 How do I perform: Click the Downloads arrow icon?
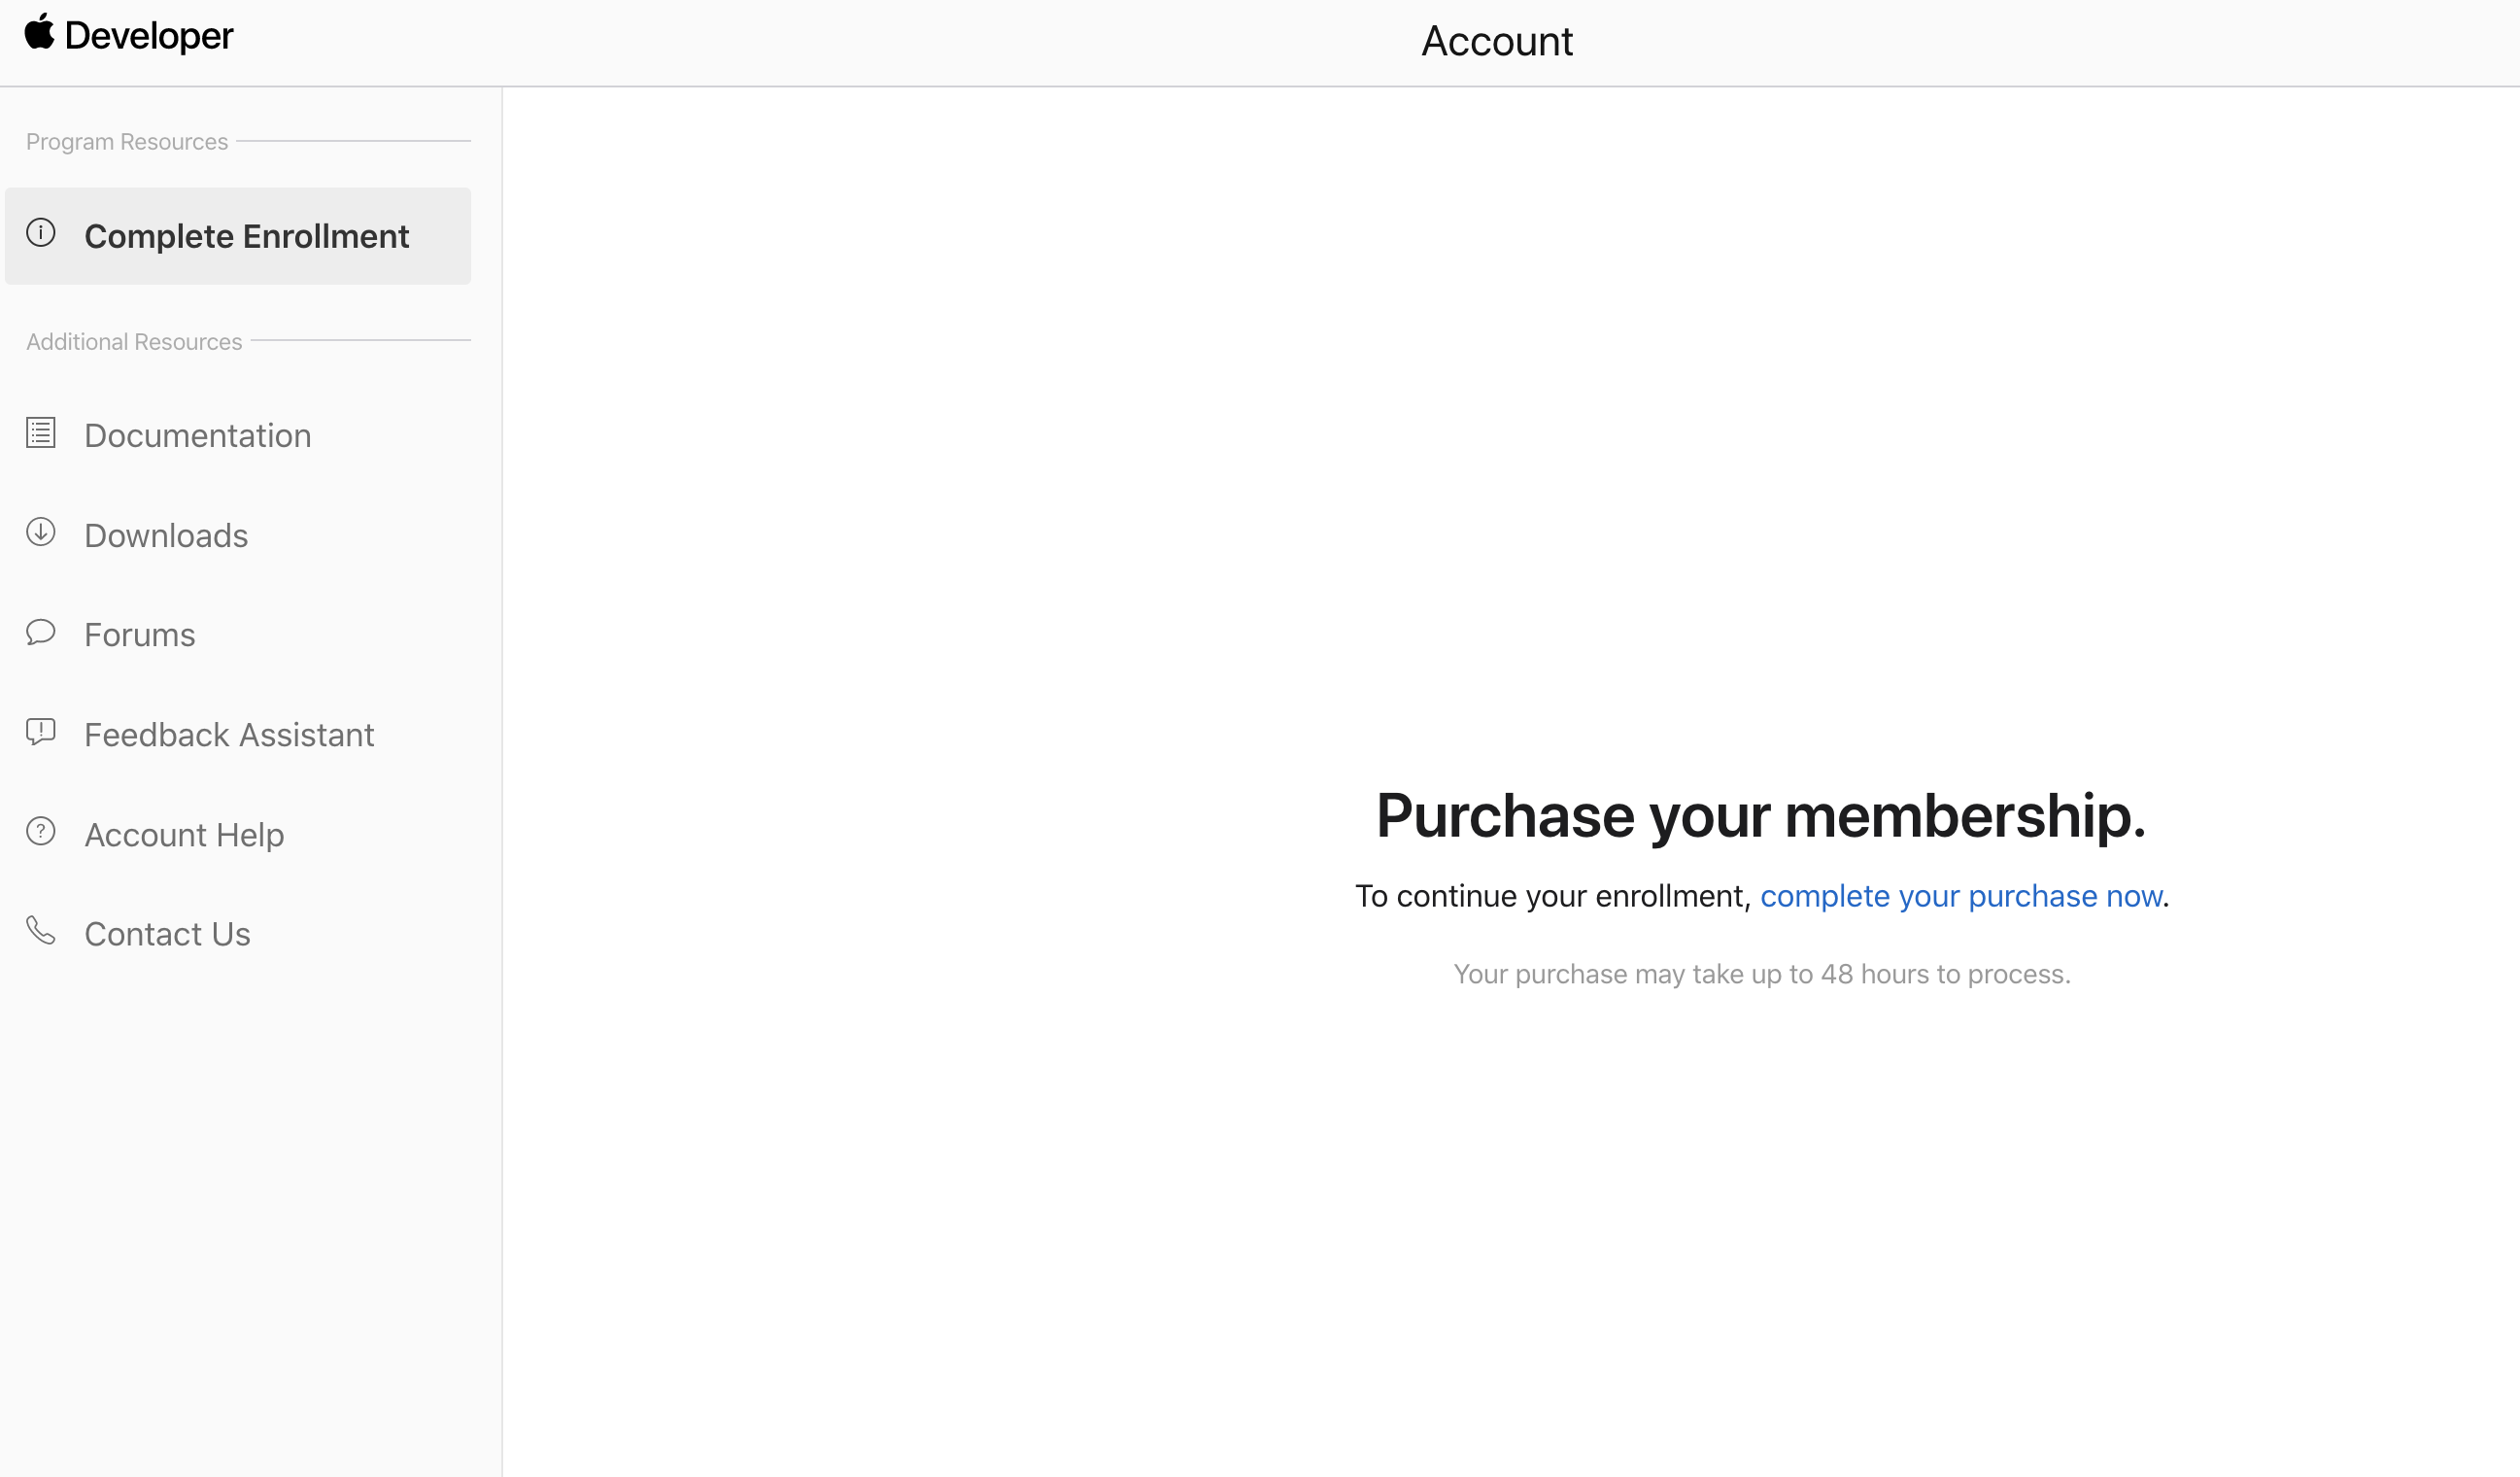click(41, 532)
